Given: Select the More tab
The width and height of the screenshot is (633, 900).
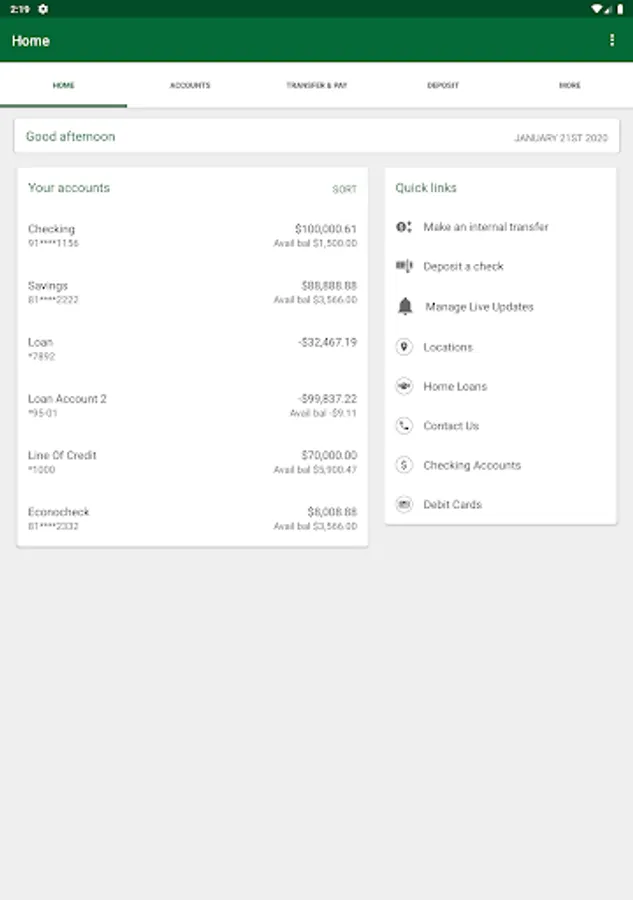Looking at the screenshot, I should [x=569, y=86].
